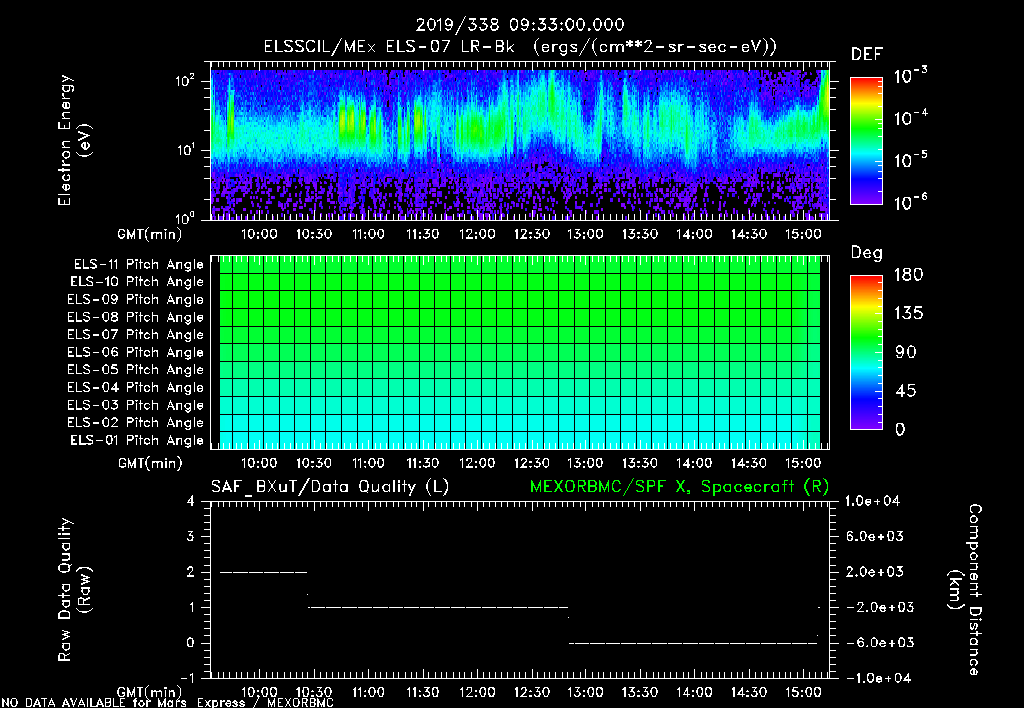
Task: Select the ELS-04 Pitch Angle row label
Action: click(136, 387)
